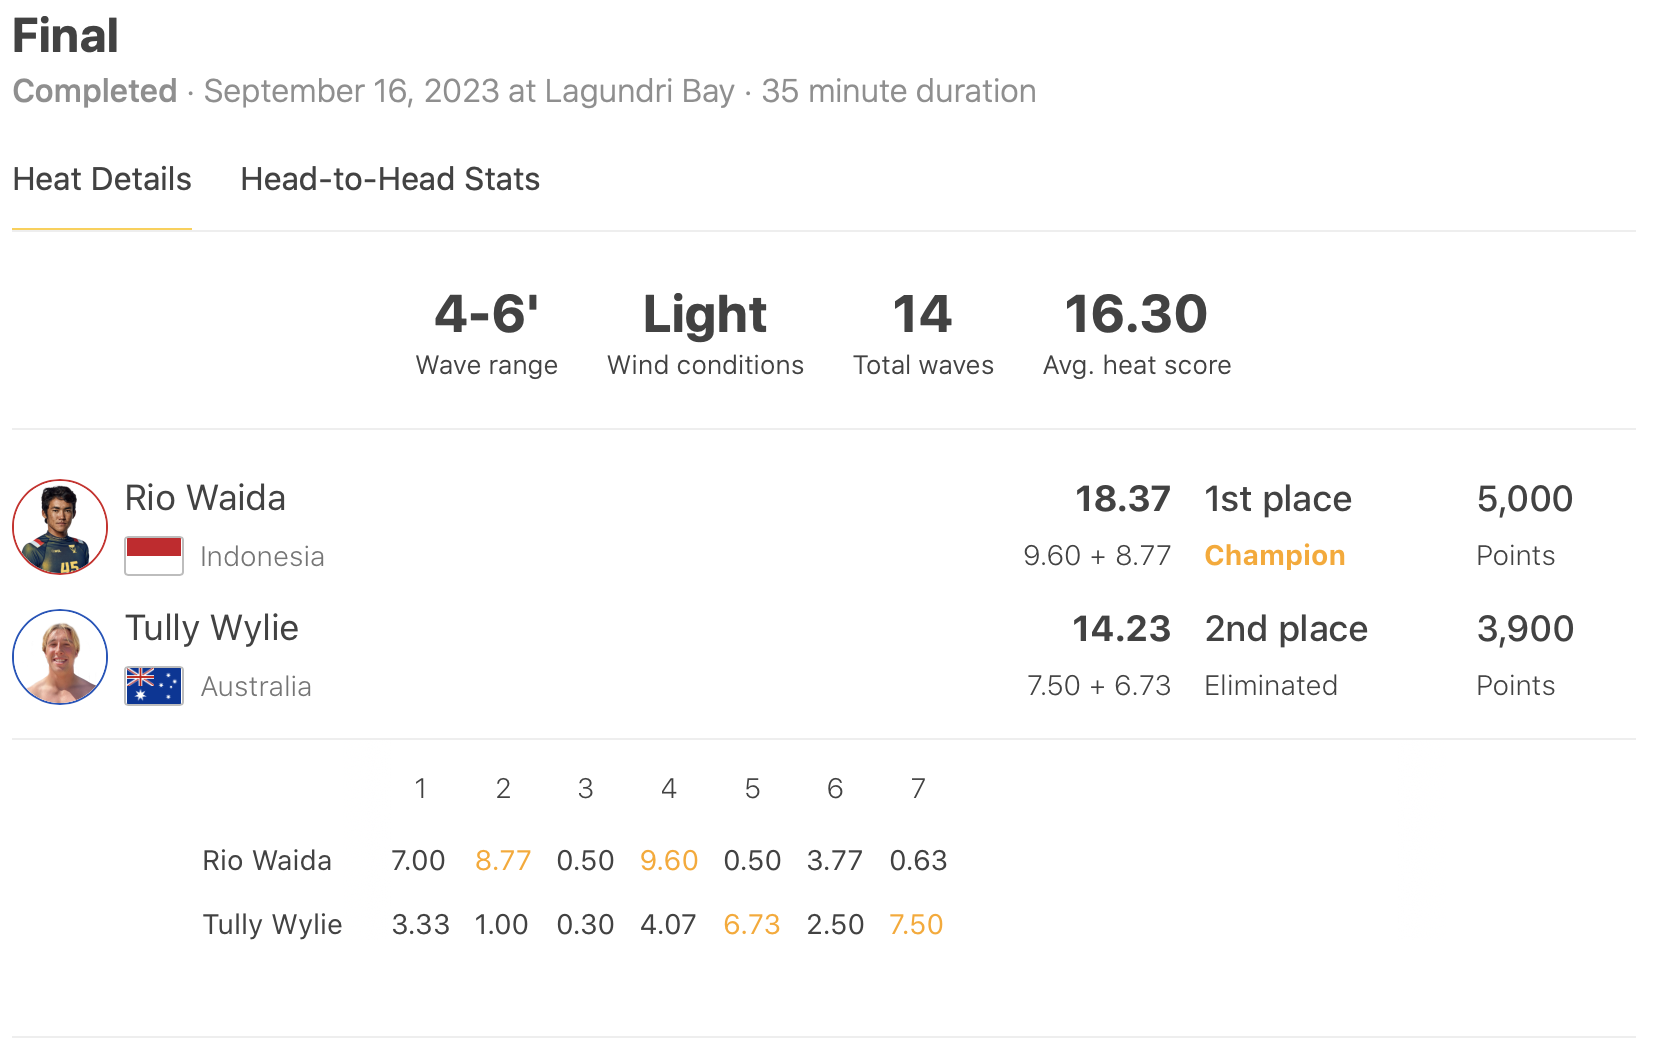Click the Final heat title
Viewport: 1654px width, 1046px height.
click(x=66, y=36)
